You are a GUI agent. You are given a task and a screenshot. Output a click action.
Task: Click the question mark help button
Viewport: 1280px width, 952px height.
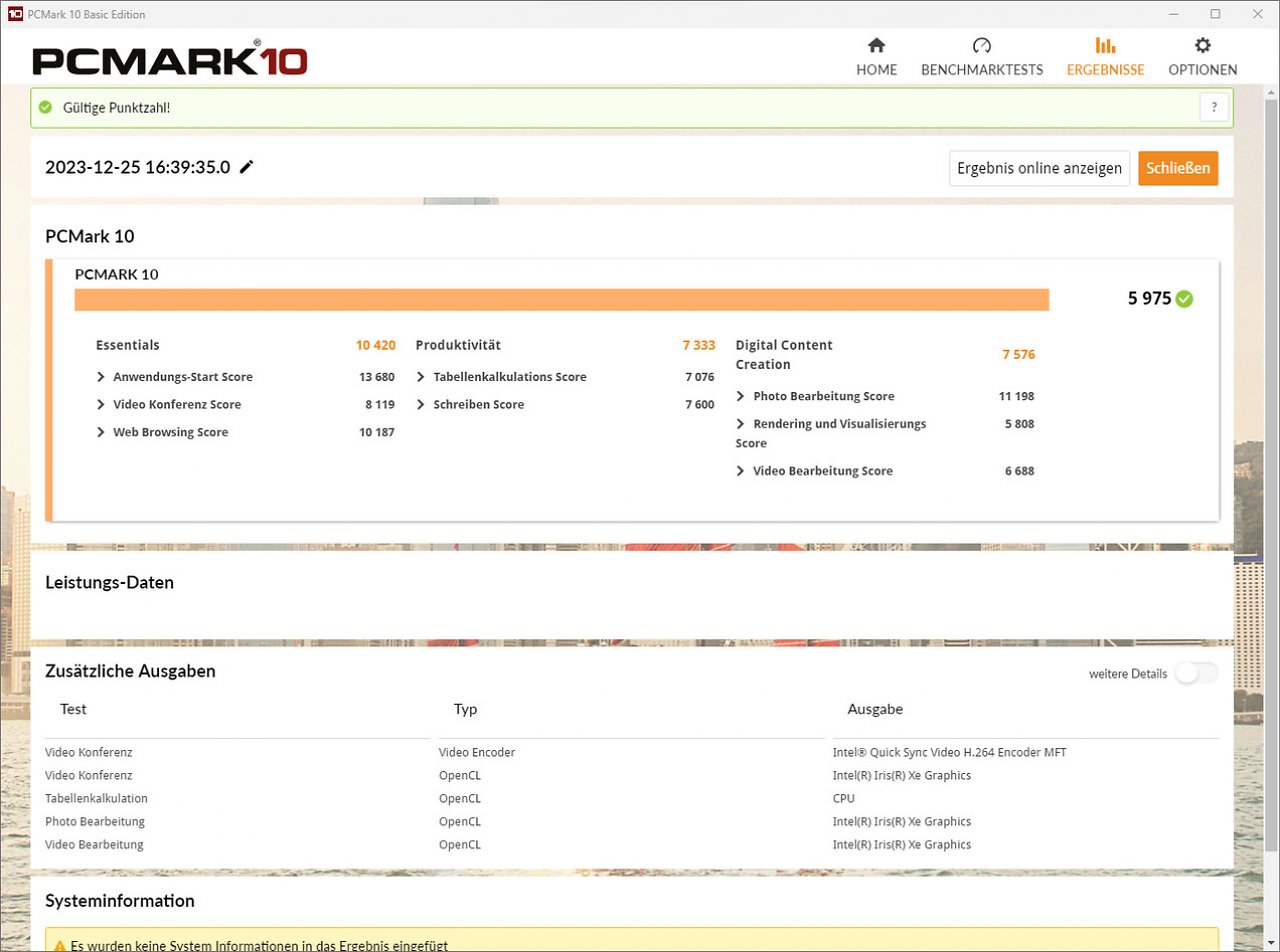click(1214, 107)
